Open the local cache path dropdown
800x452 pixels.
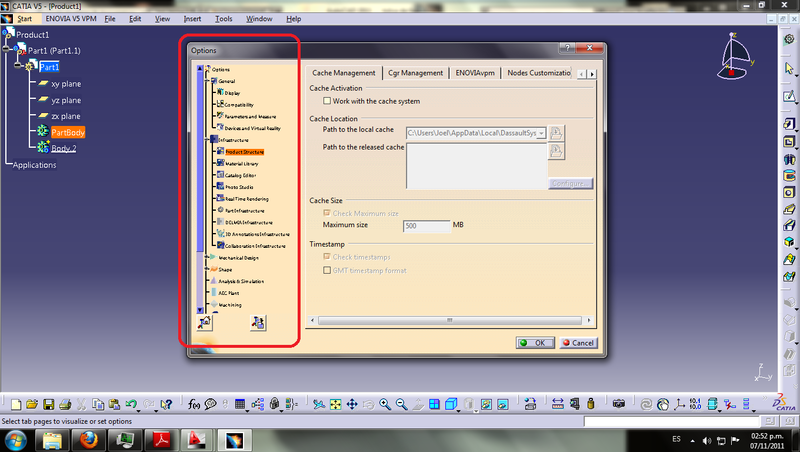[x=541, y=133]
